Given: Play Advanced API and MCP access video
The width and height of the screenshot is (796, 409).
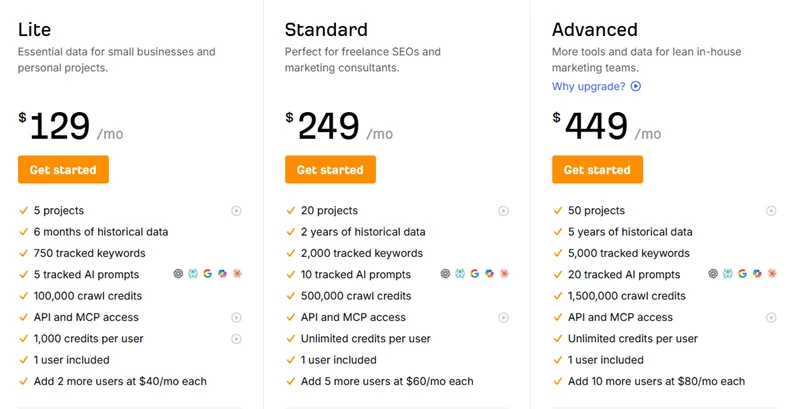Looking at the screenshot, I should 771,318.
